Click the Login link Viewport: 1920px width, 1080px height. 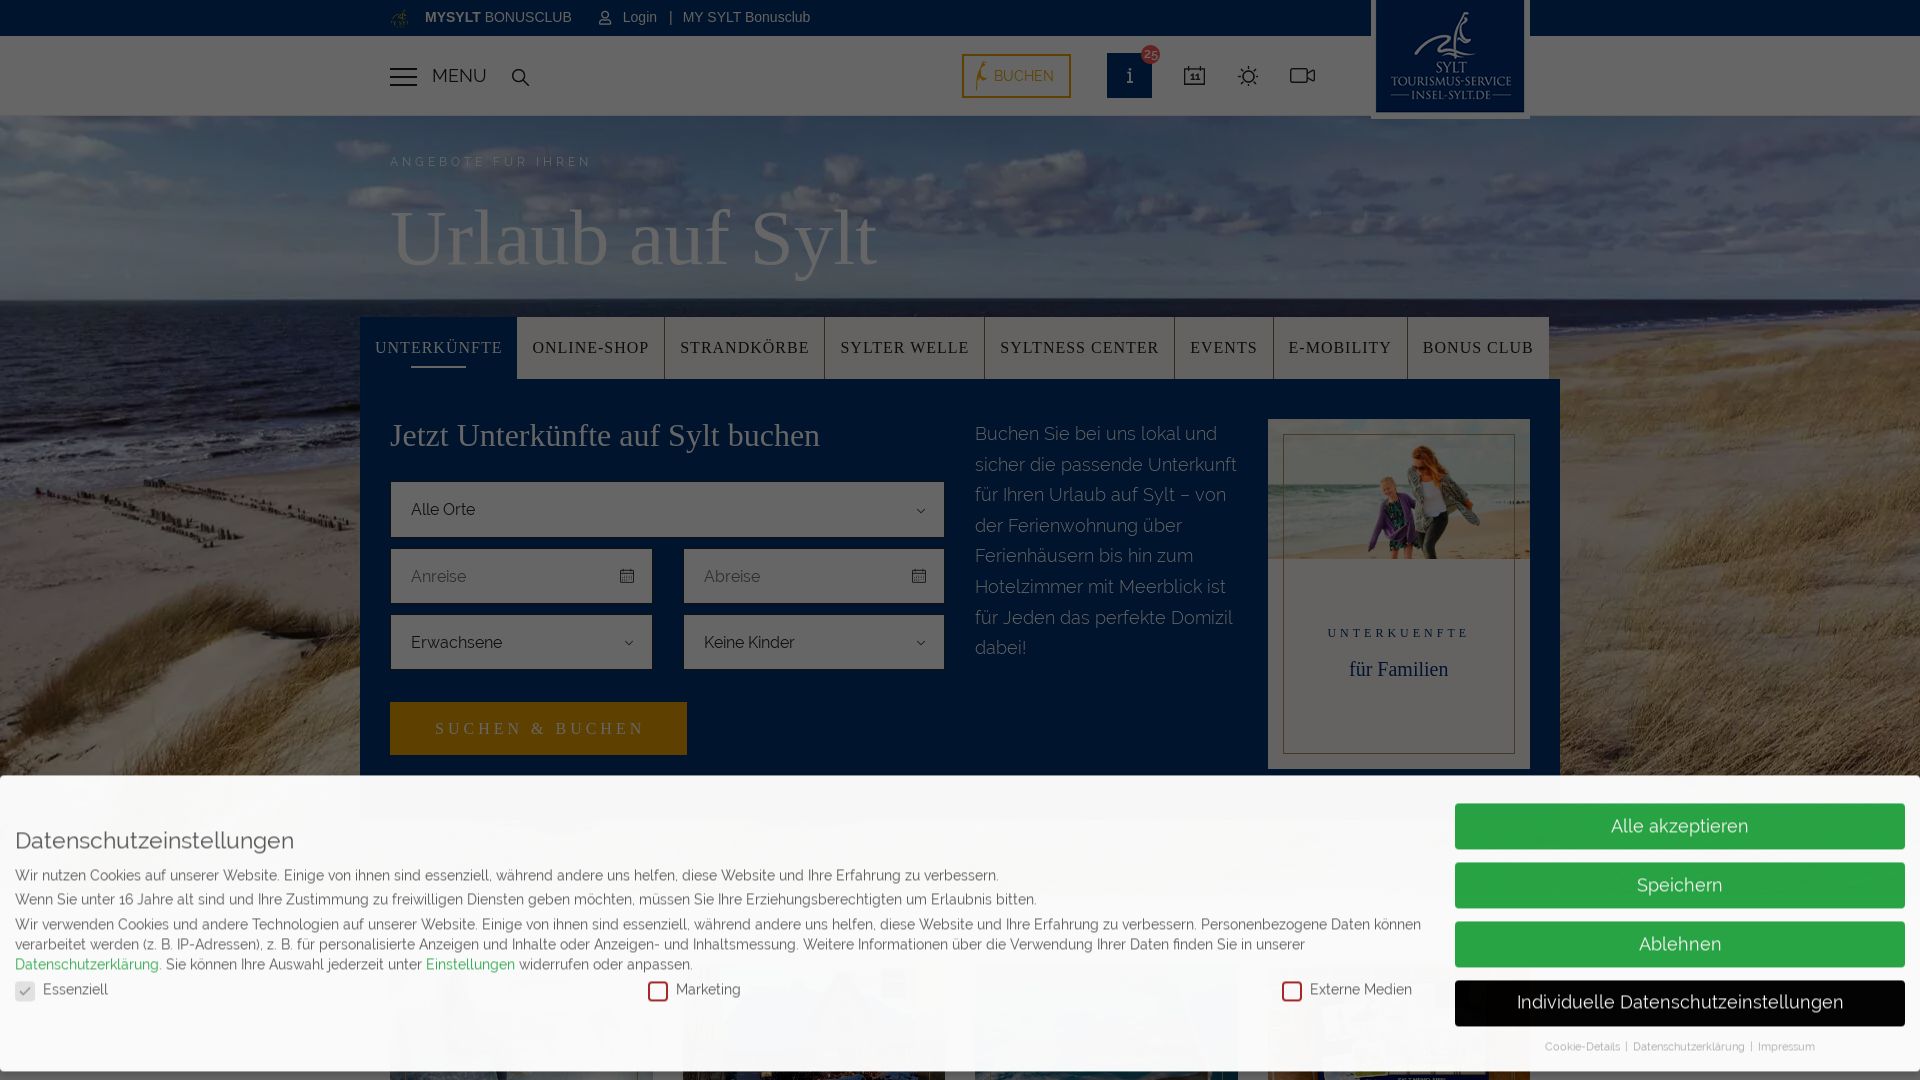click(640, 18)
